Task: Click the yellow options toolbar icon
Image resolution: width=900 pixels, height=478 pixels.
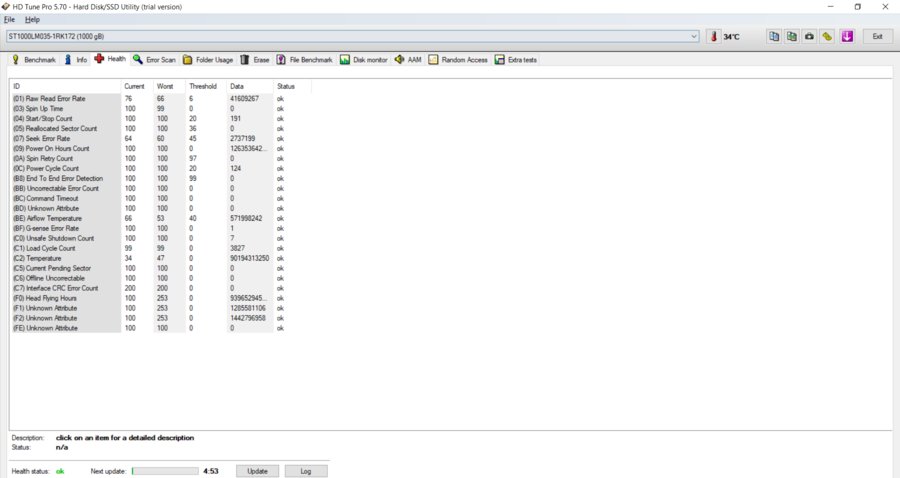Action: pyautogui.click(x=827, y=36)
